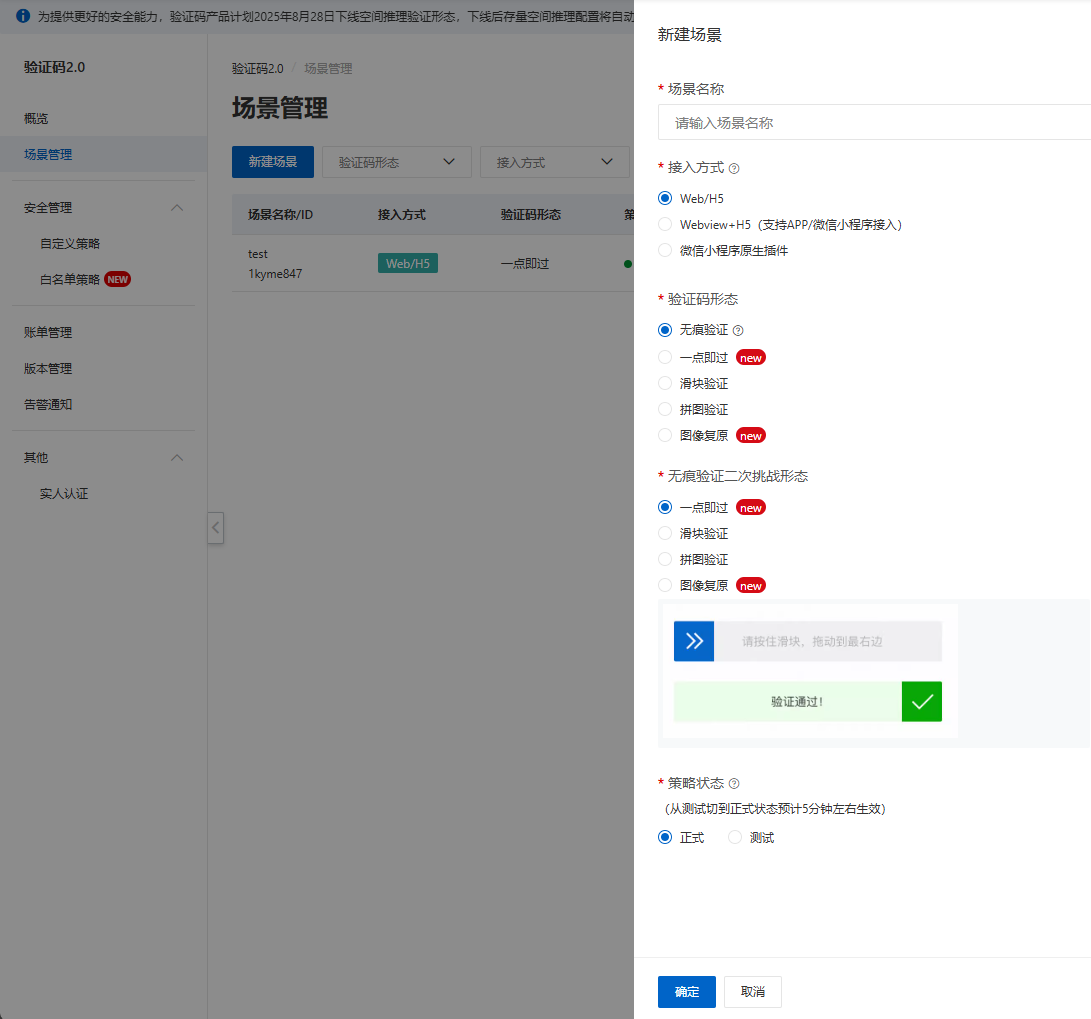Open the 接入方式 filter dropdown
1091x1019 pixels.
[x=554, y=161]
